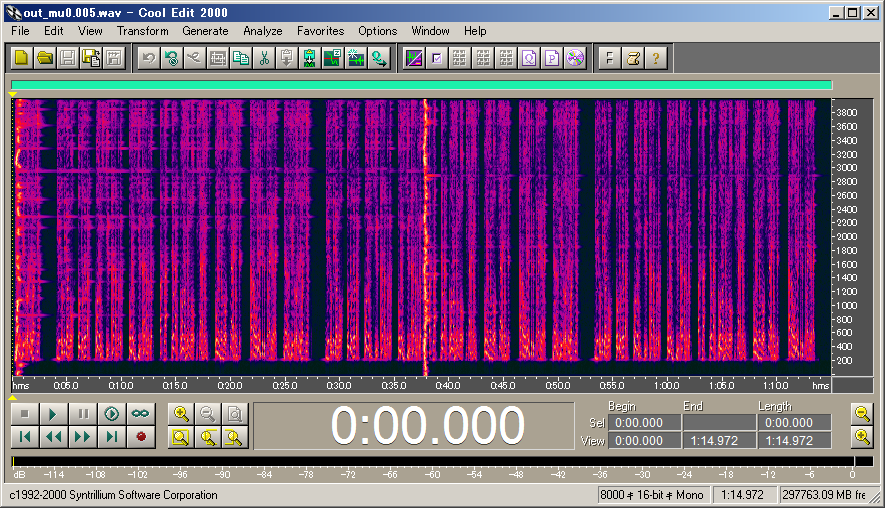Click the 0:20.0 mark on the time ruler
This screenshot has width=885, height=508.
230,386
